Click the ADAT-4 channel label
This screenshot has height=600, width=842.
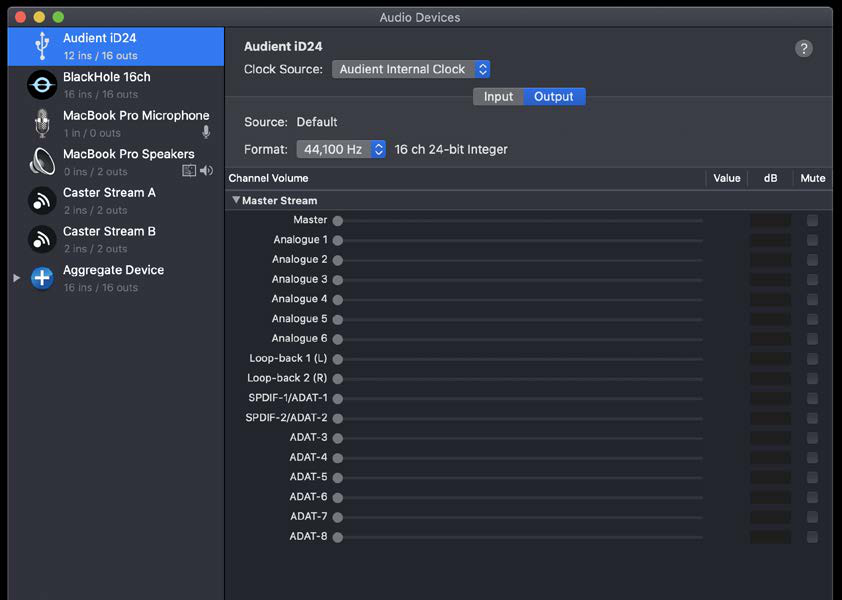[308, 457]
